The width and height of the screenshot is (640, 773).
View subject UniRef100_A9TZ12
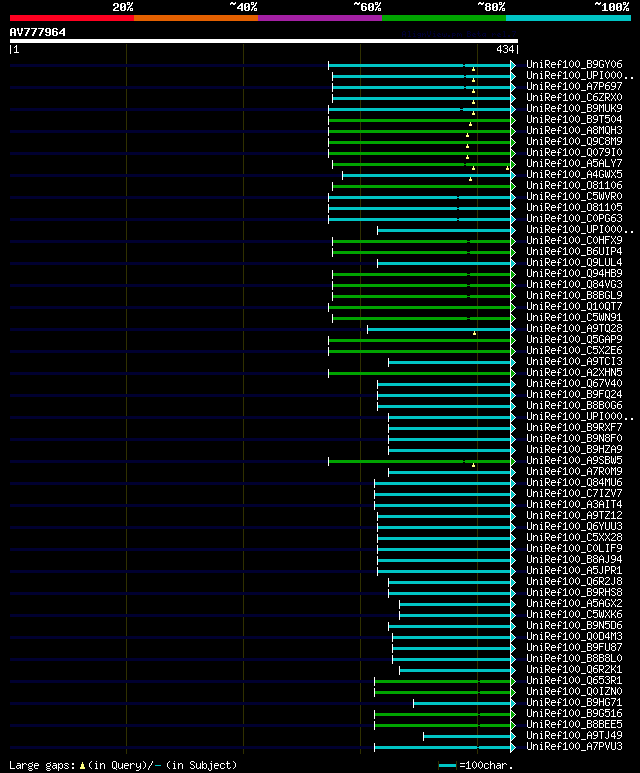click(574, 516)
